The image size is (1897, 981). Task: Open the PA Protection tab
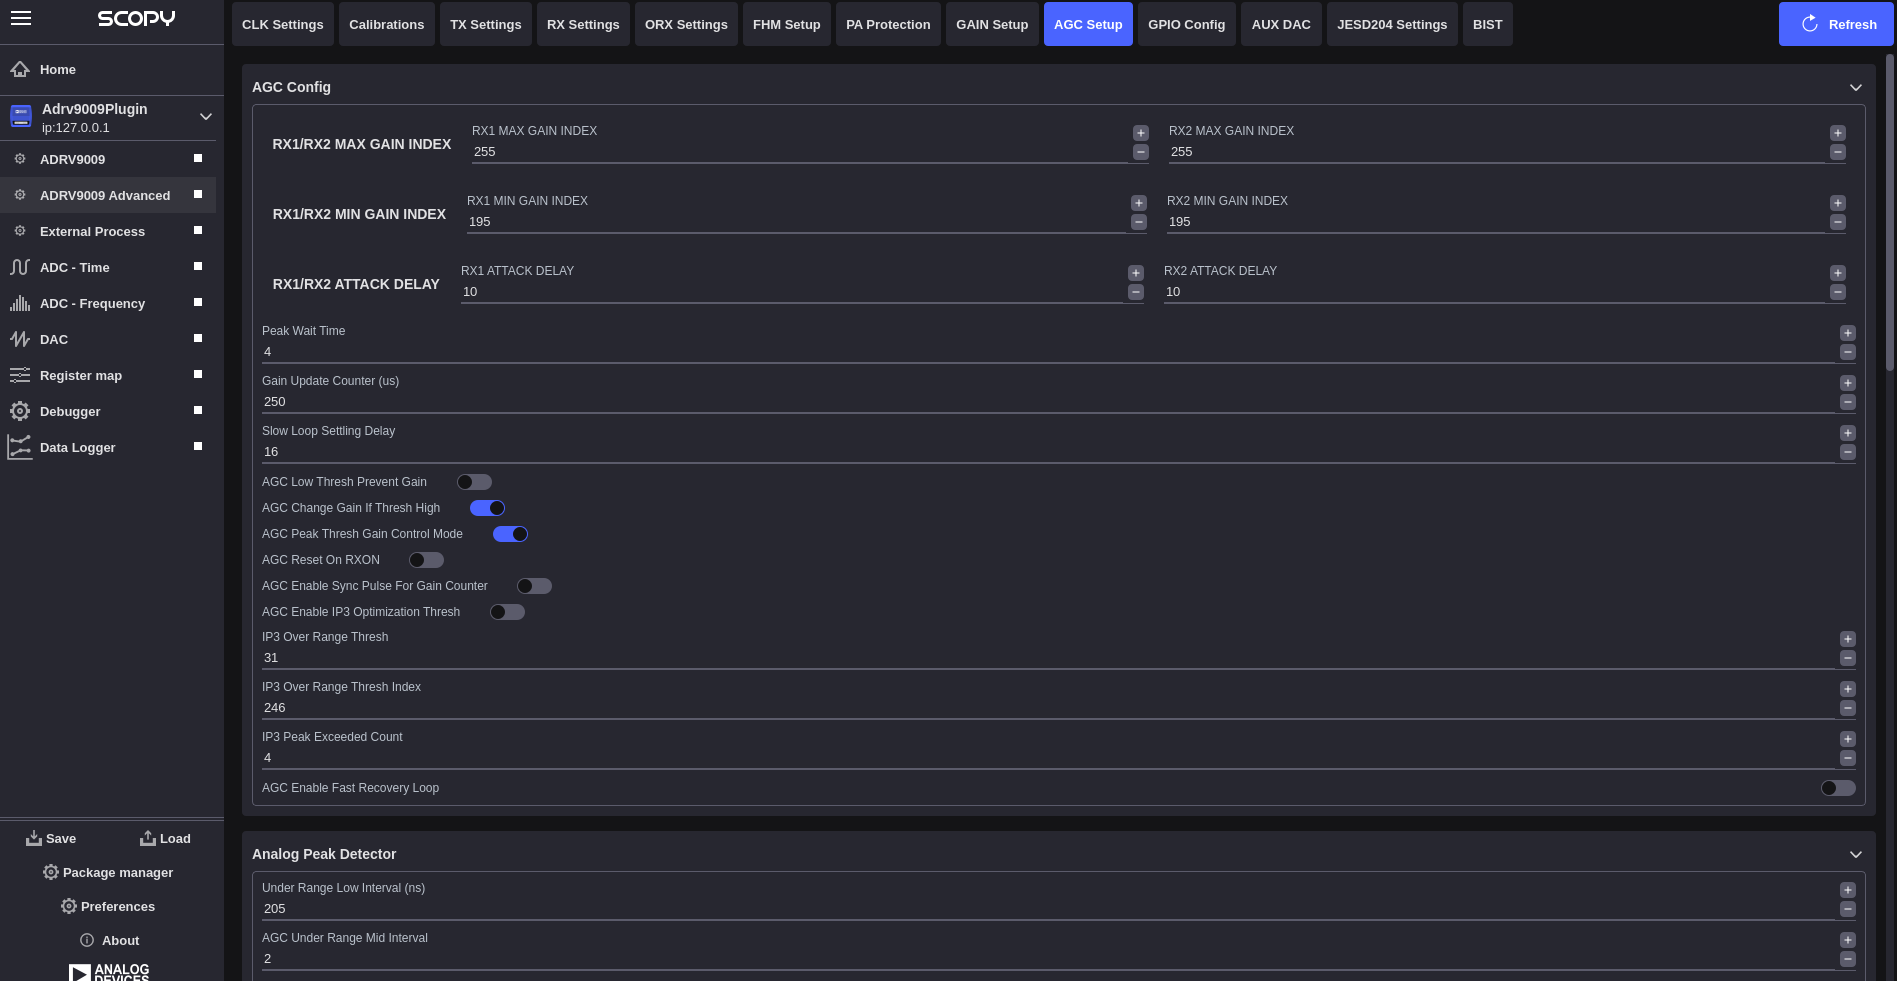tap(888, 24)
